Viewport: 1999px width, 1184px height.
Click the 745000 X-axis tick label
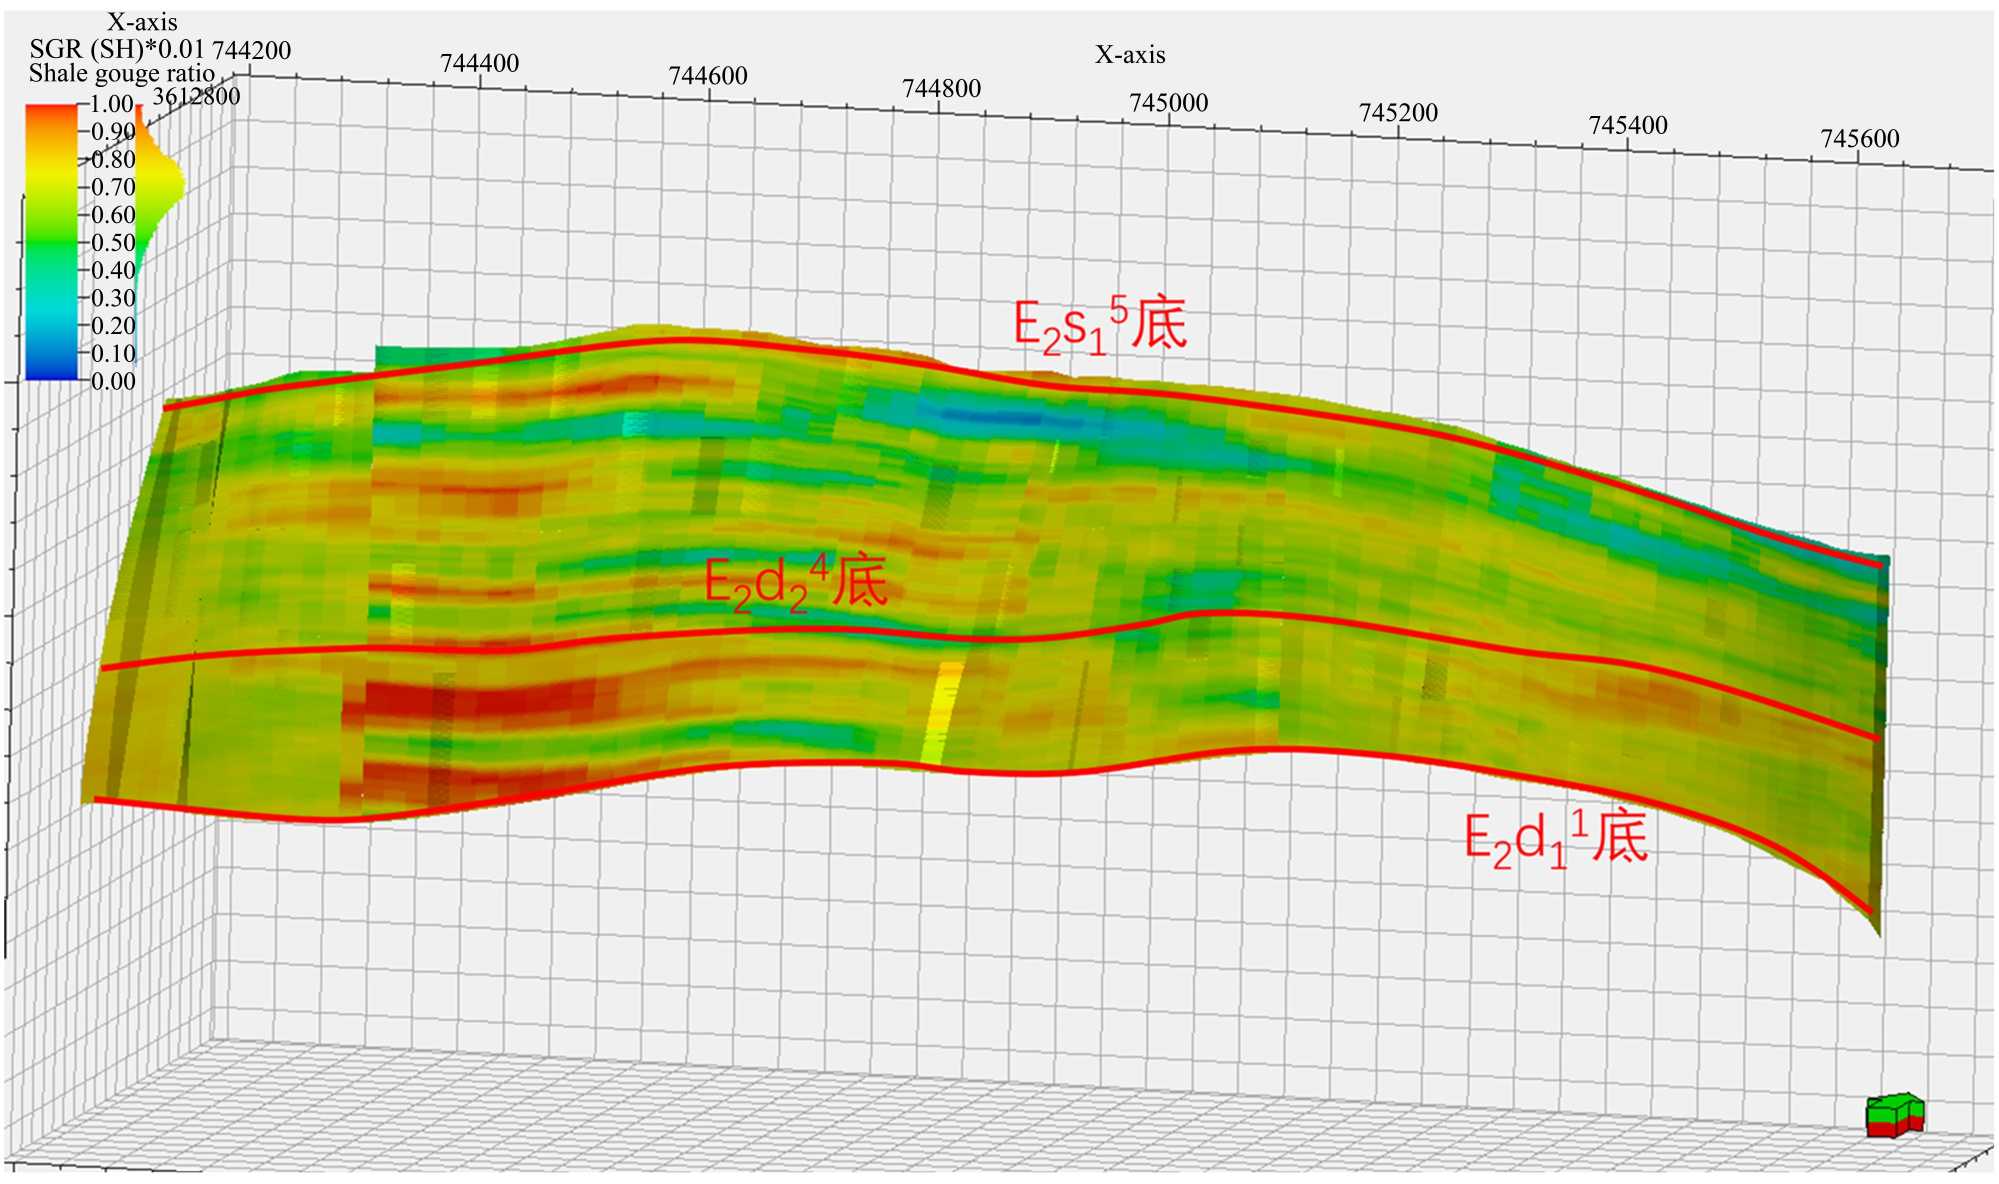click(1168, 102)
